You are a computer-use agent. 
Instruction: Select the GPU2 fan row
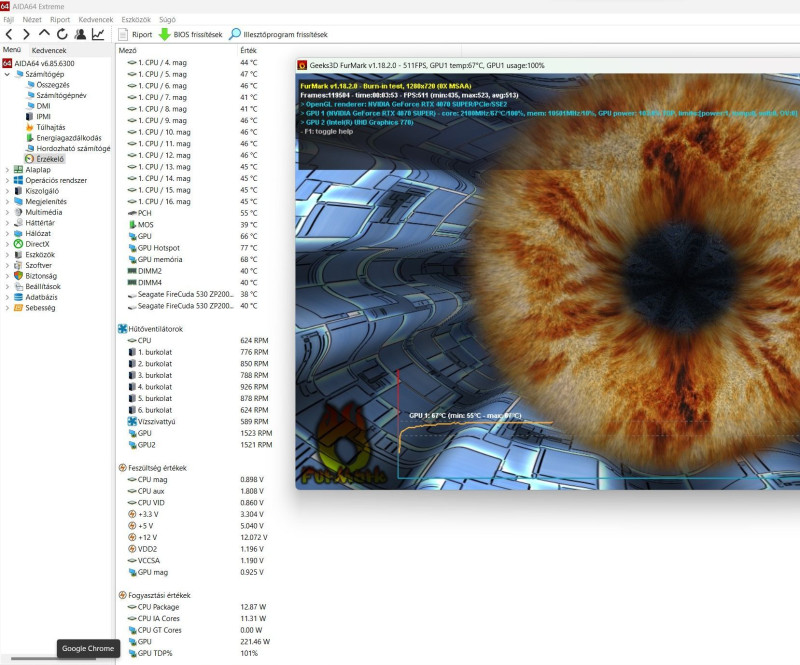point(199,445)
